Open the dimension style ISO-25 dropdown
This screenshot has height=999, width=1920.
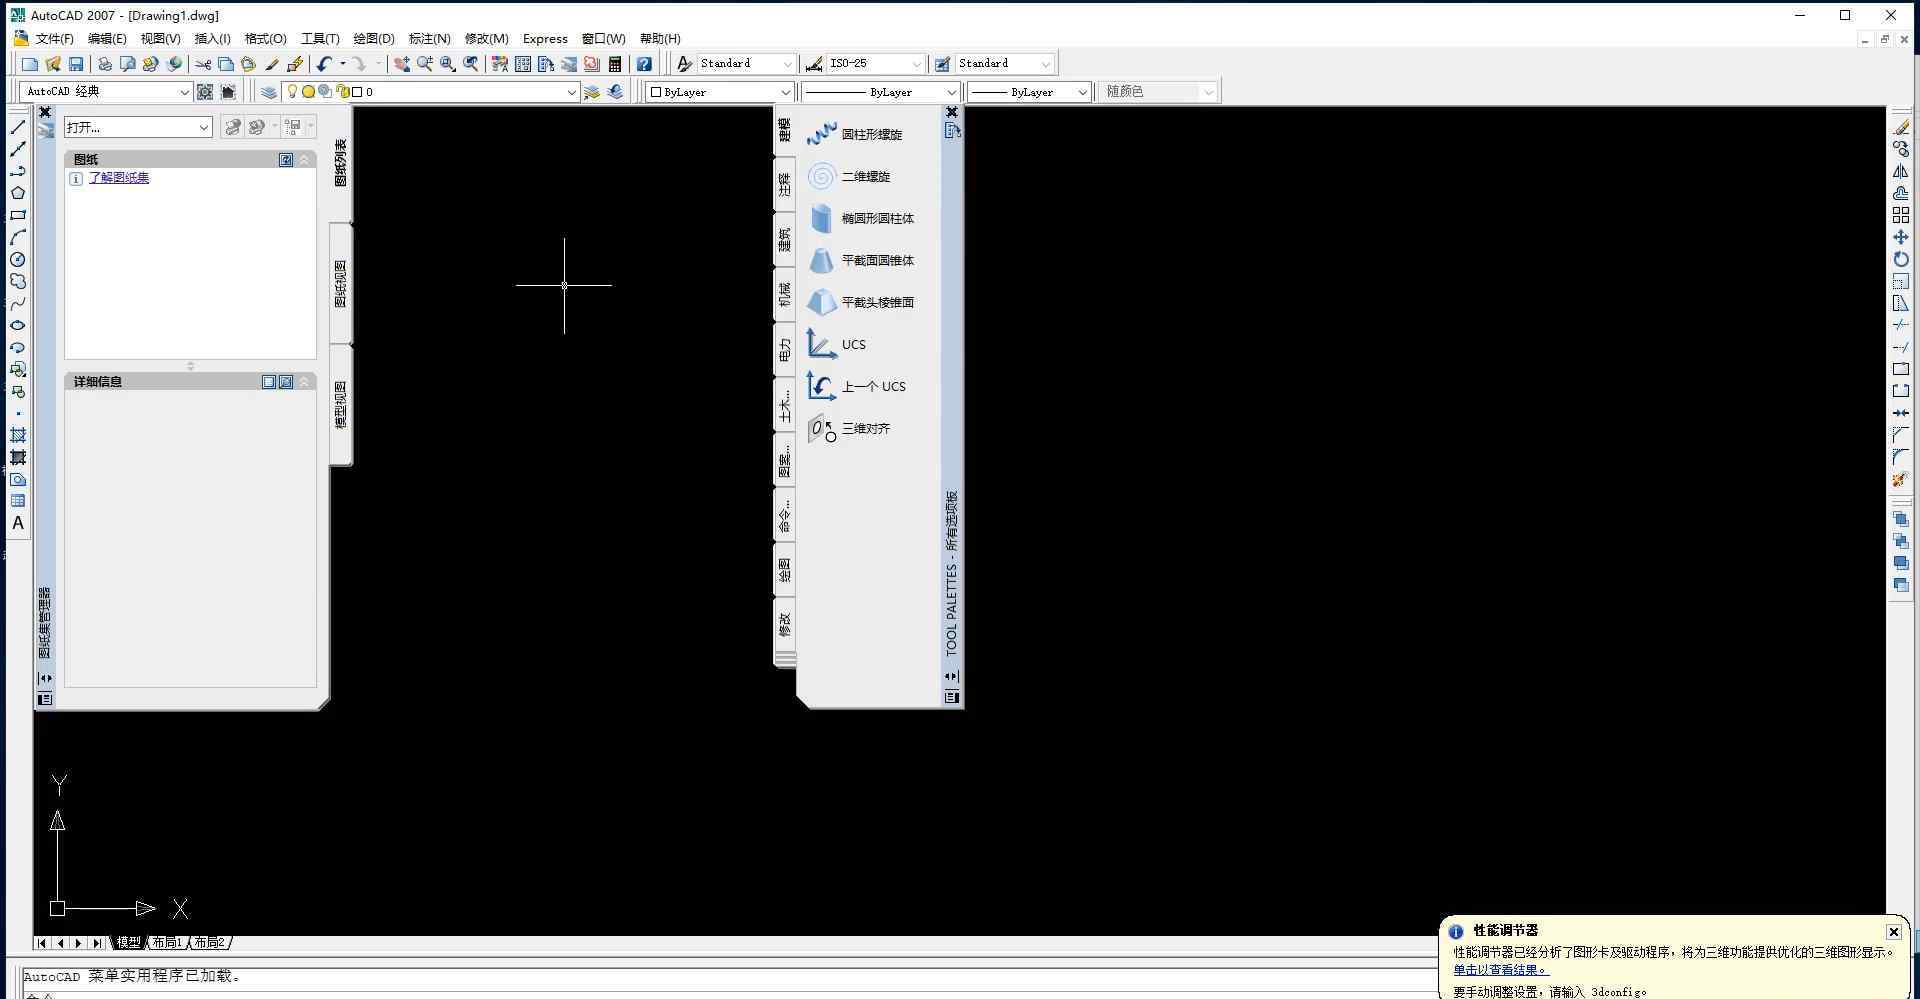point(876,64)
